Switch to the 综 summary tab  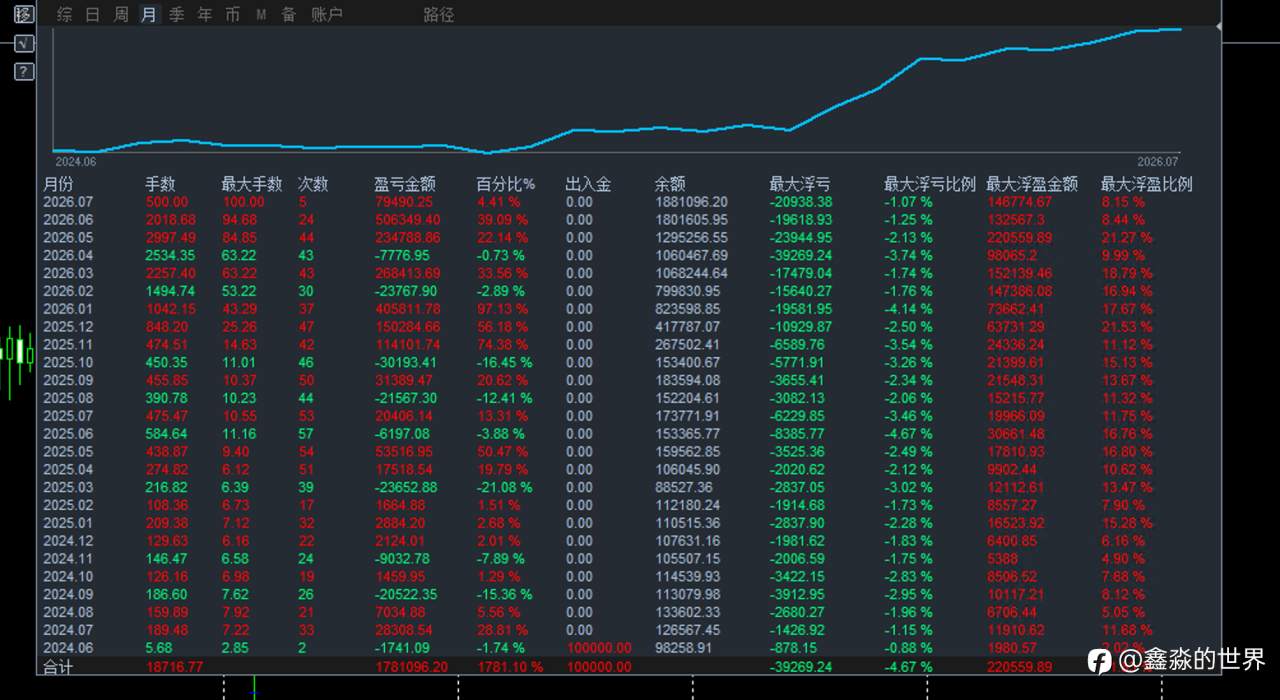tap(64, 15)
